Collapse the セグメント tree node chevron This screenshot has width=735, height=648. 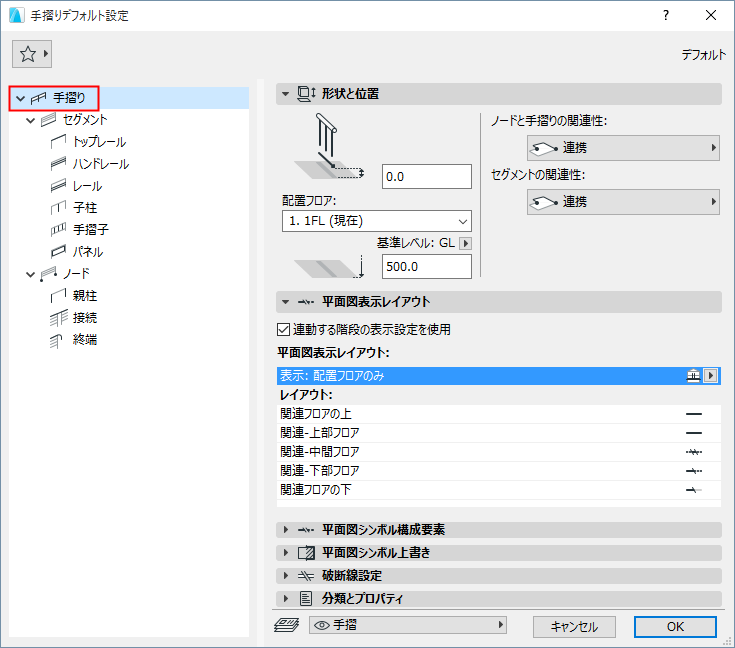(x=30, y=121)
